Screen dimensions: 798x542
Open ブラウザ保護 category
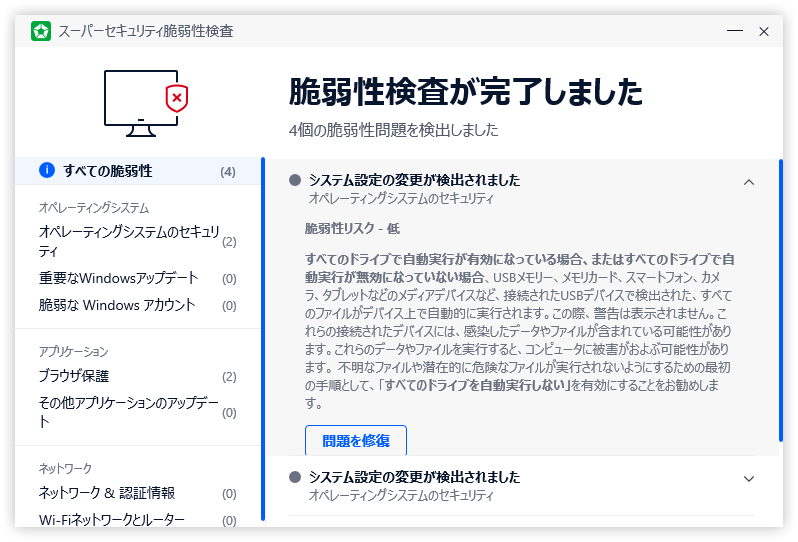coord(138,376)
